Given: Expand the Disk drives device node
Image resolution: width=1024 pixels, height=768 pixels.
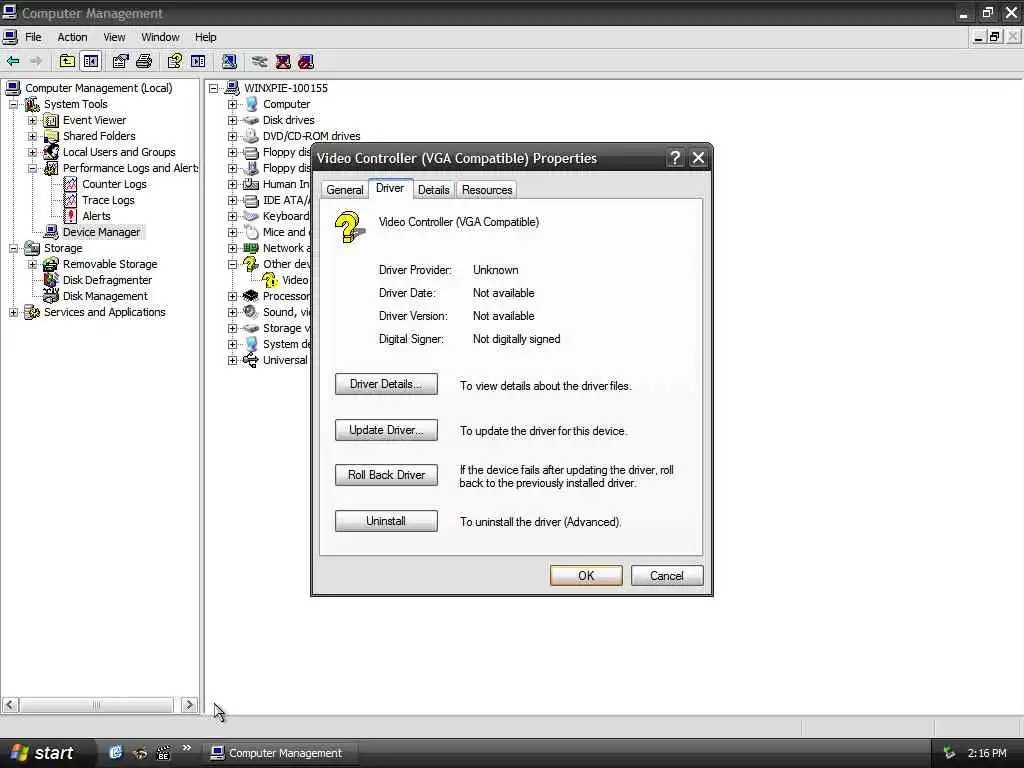Looking at the screenshot, I should pyautogui.click(x=232, y=120).
